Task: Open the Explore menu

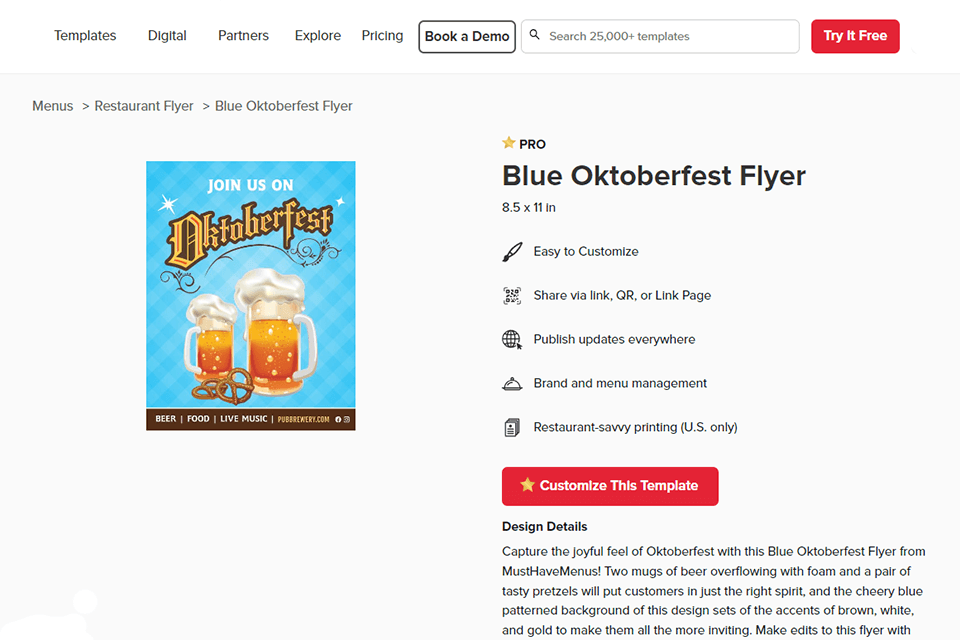Action: pos(318,36)
